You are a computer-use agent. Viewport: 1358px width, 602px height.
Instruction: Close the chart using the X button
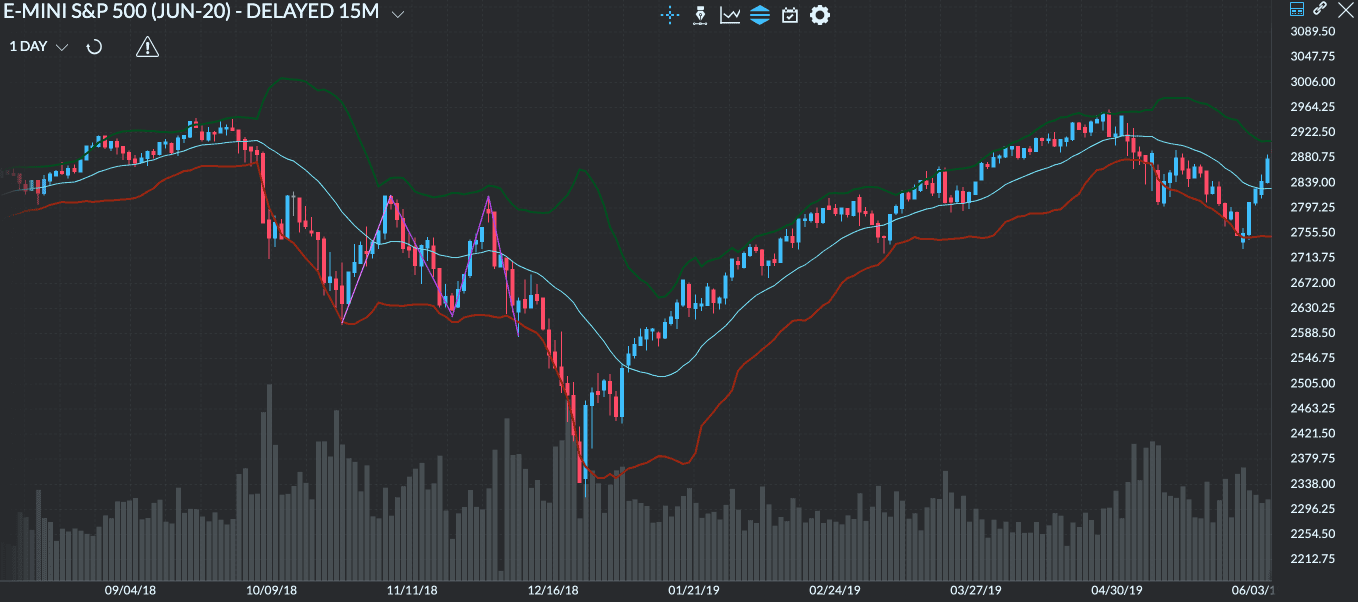click(x=1346, y=10)
